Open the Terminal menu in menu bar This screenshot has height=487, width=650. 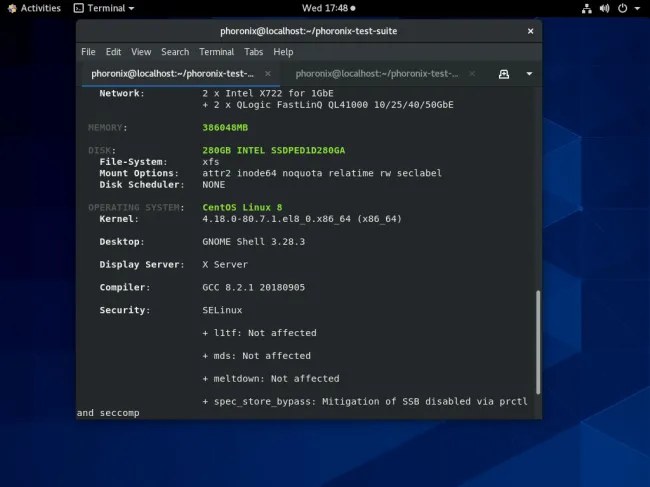pyautogui.click(x=216, y=52)
